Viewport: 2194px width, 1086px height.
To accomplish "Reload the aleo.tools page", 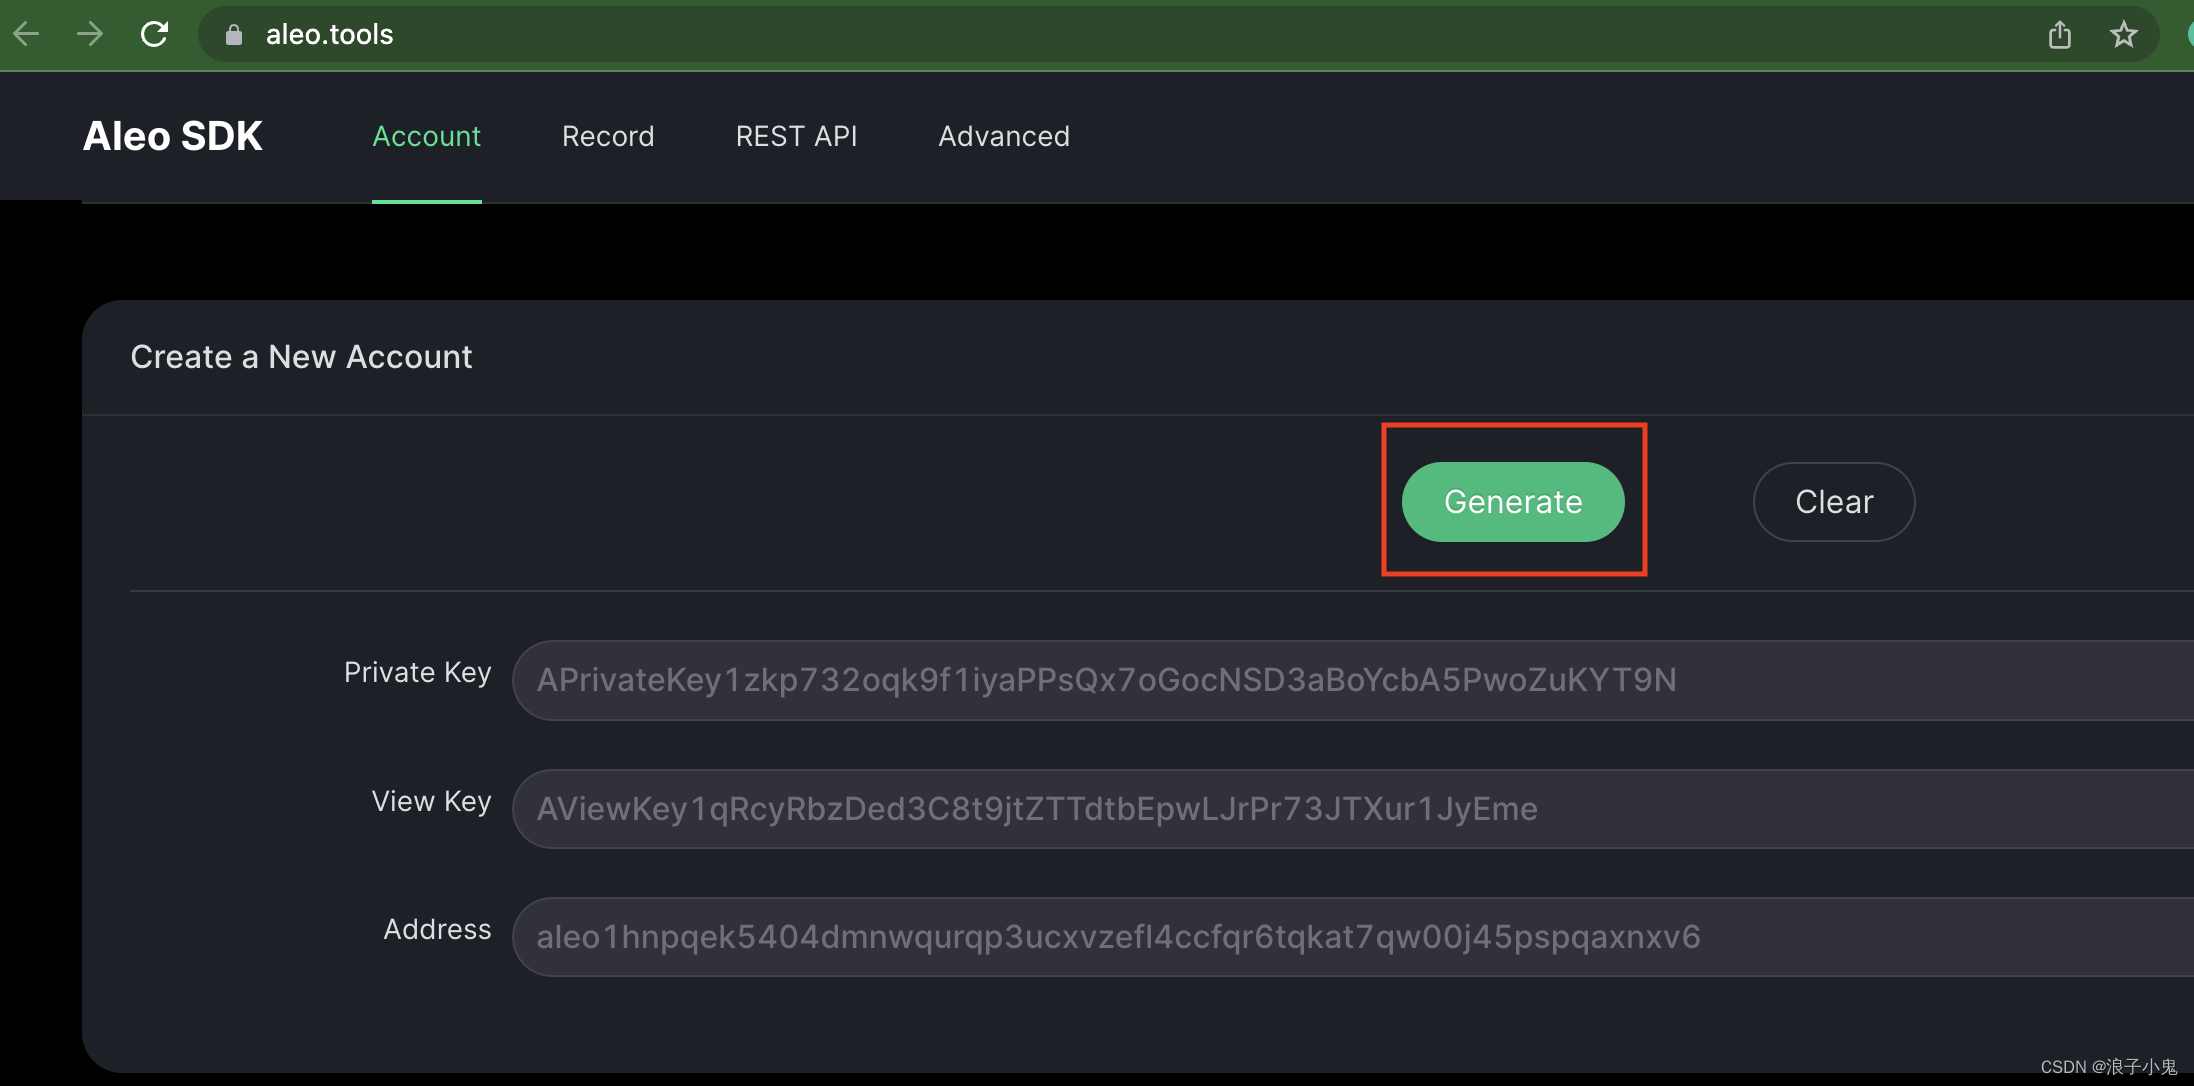I will tap(154, 34).
